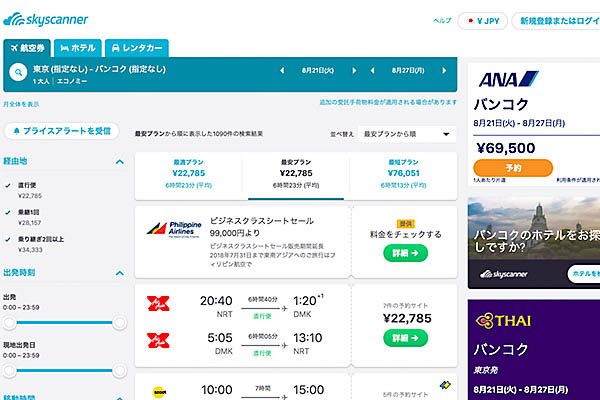Image resolution: width=600 pixels, height=400 pixels.
Task: Select the 最適プラン ¥22,785 tab
Action: click(x=189, y=175)
